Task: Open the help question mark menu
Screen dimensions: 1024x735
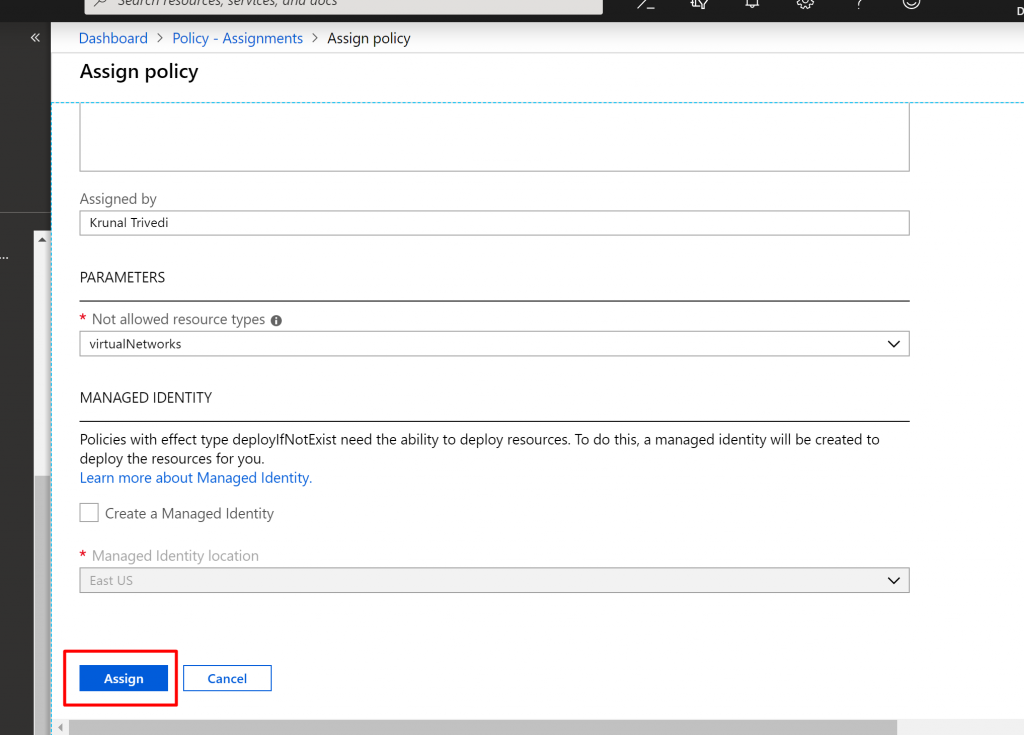Action: pyautogui.click(x=858, y=4)
